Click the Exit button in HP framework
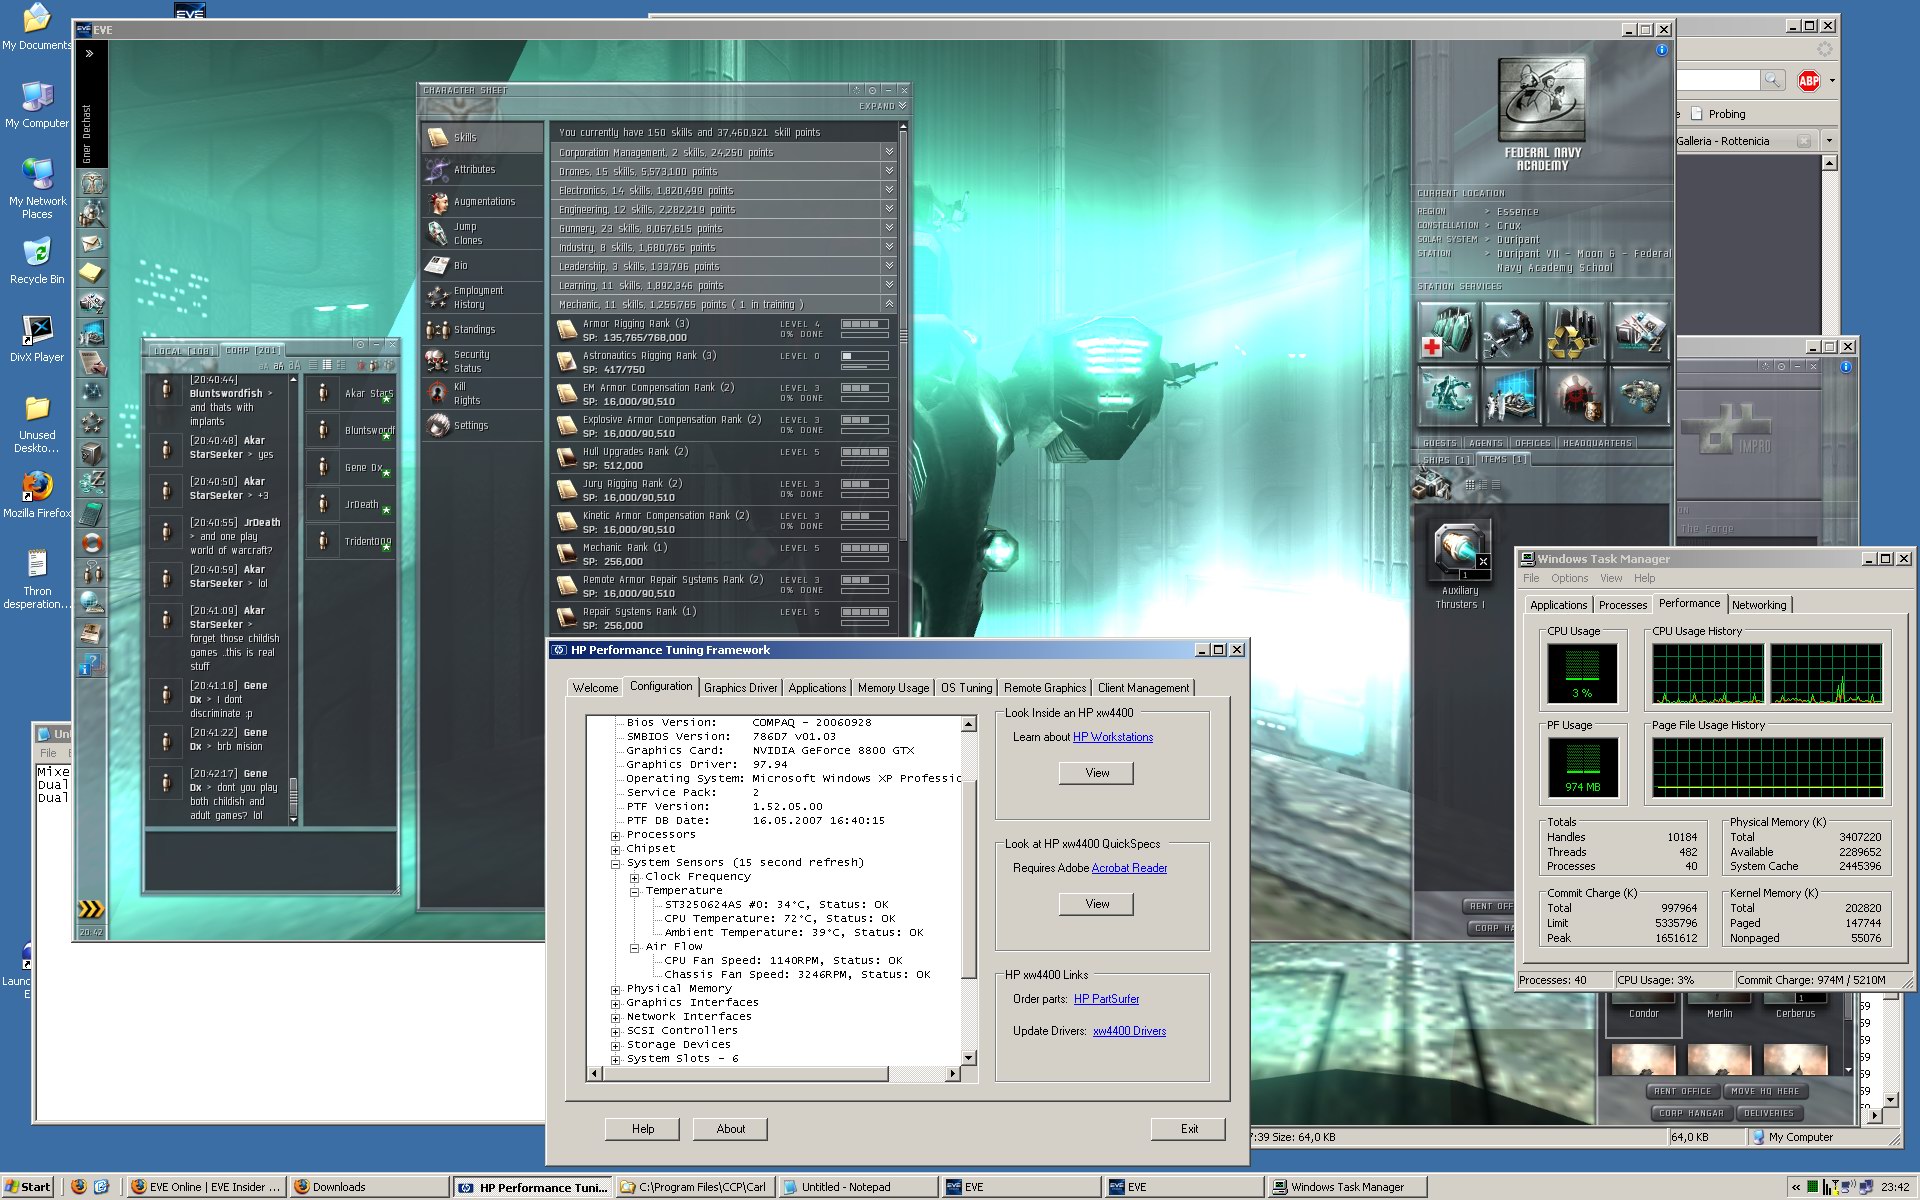This screenshot has height=1200, width=1920. click(1188, 1129)
